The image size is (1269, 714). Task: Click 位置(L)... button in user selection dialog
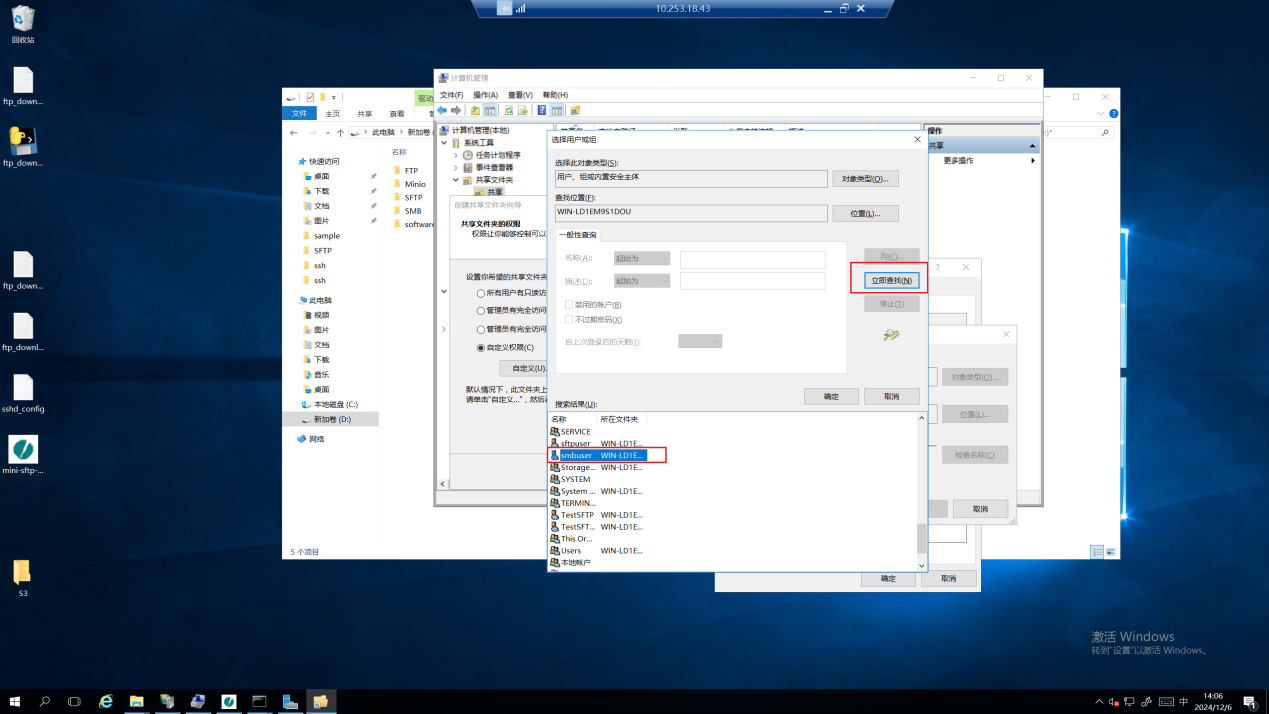pyautogui.click(x=865, y=214)
